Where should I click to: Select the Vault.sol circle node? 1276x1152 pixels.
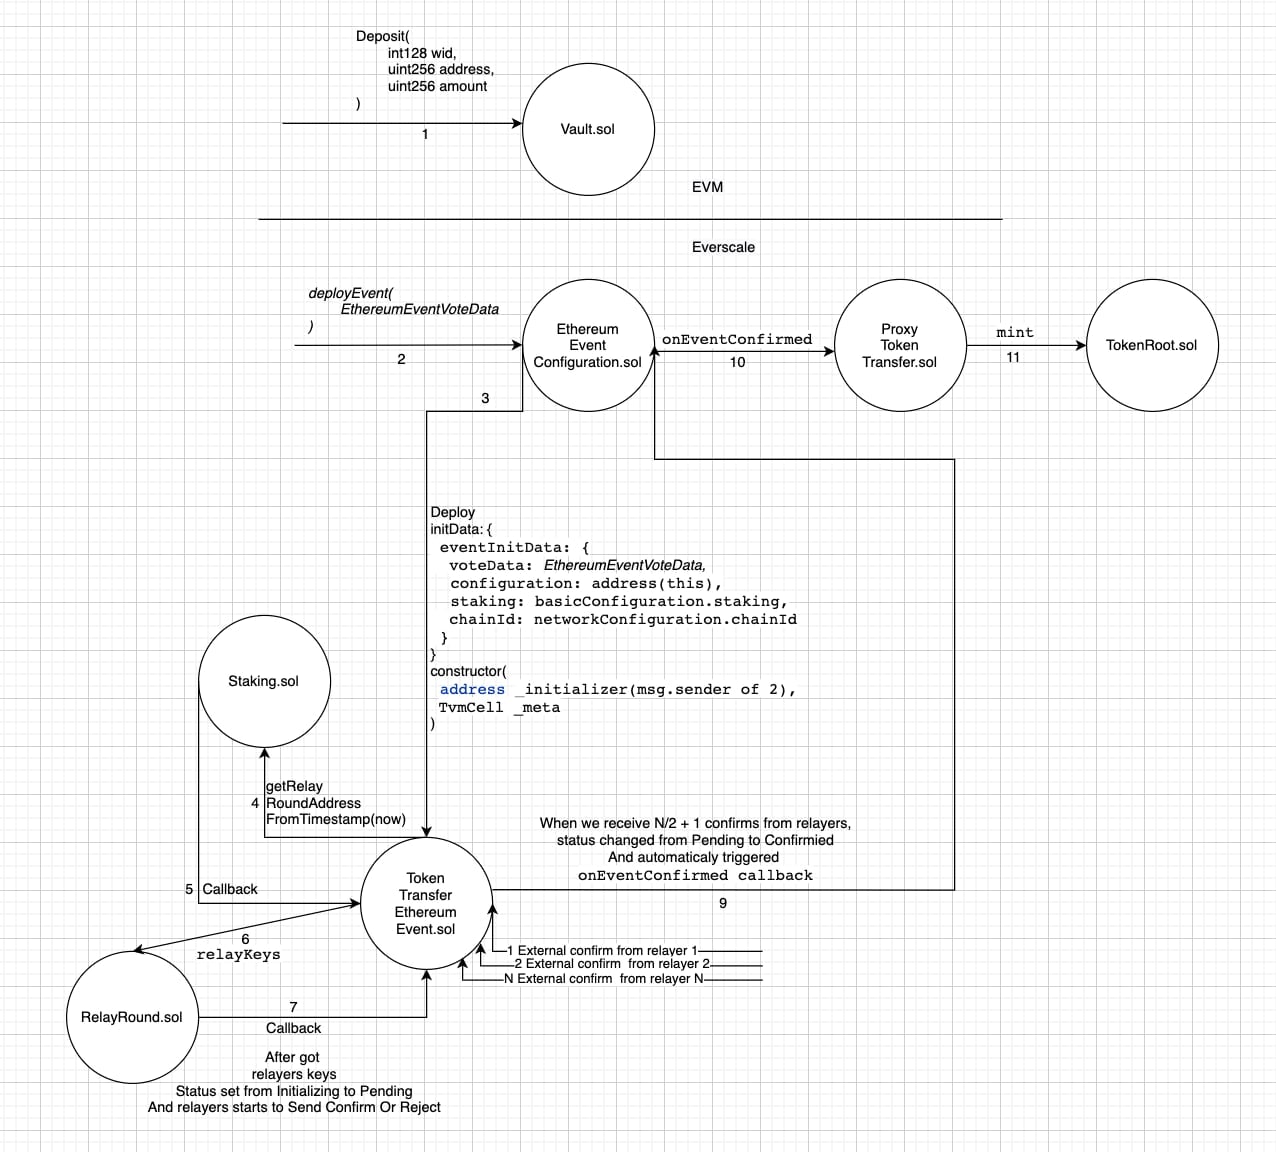(x=588, y=129)
